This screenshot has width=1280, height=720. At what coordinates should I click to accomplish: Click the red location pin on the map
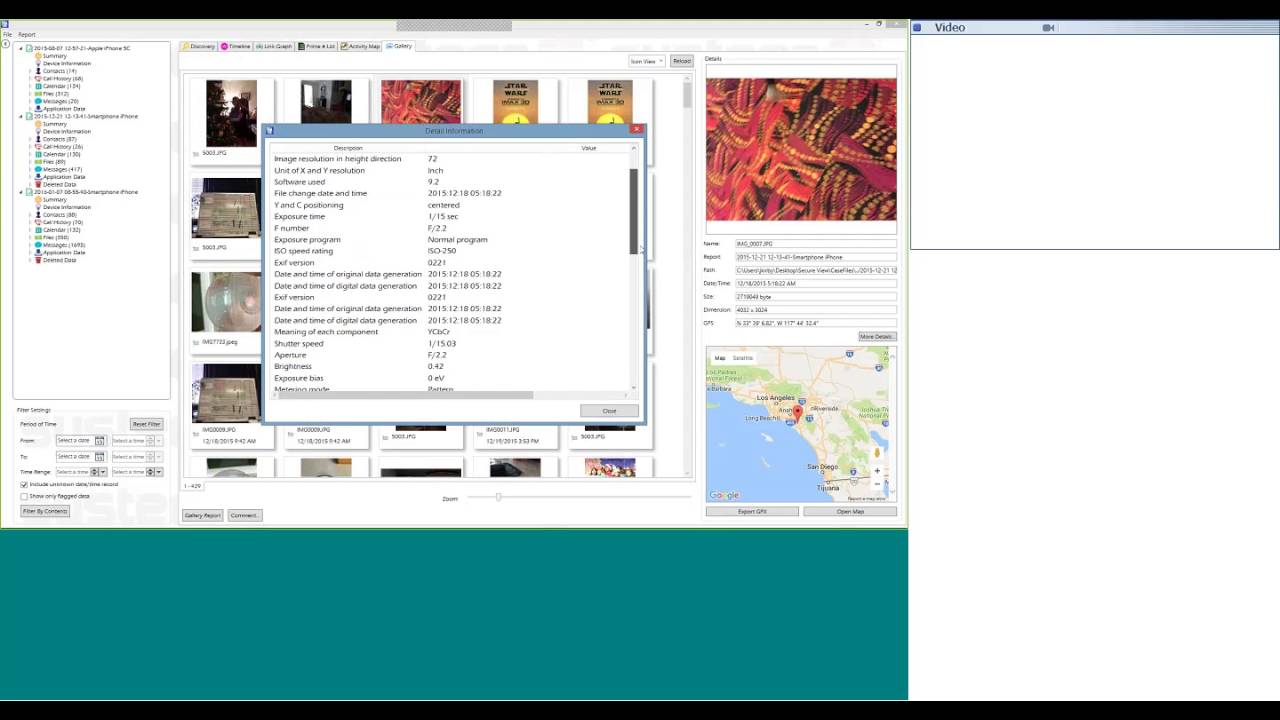[797, 413]
